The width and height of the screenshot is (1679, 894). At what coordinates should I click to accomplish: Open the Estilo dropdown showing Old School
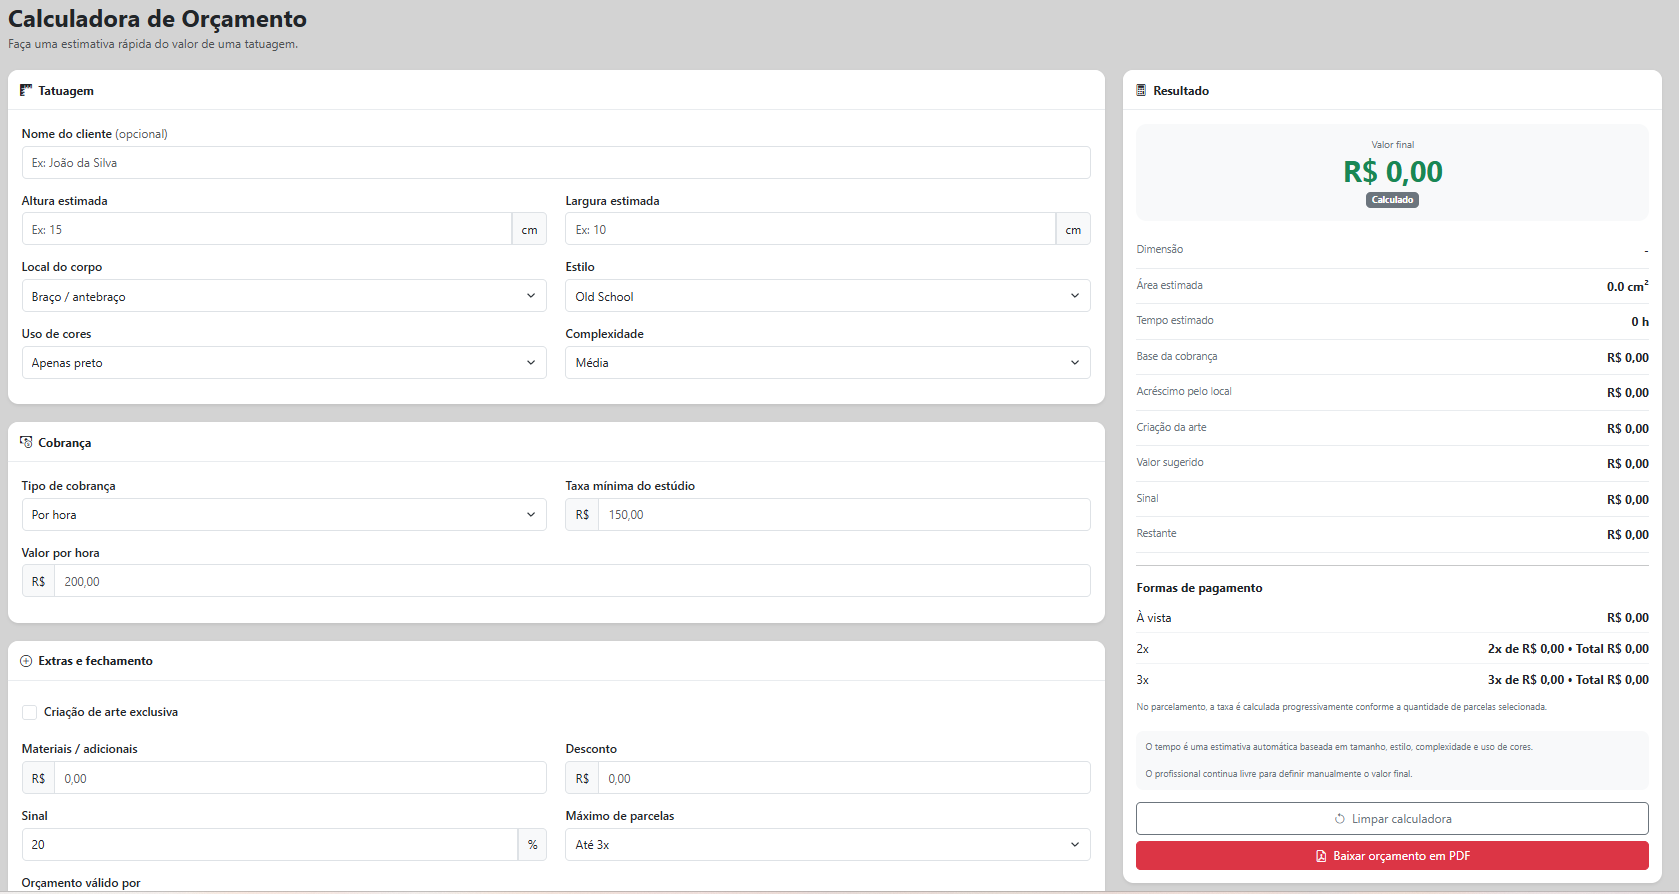828,296
